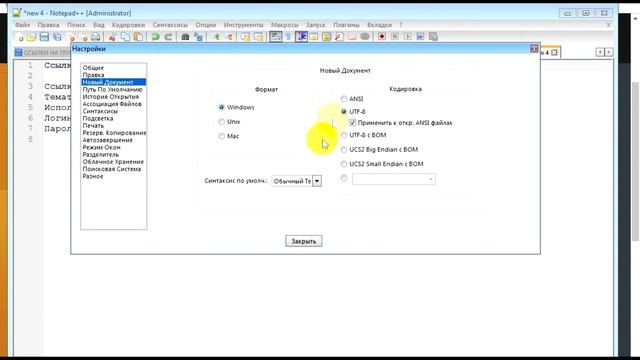Click the Закрыть button
Screen dimensions: 640x360
pos(304,241)
